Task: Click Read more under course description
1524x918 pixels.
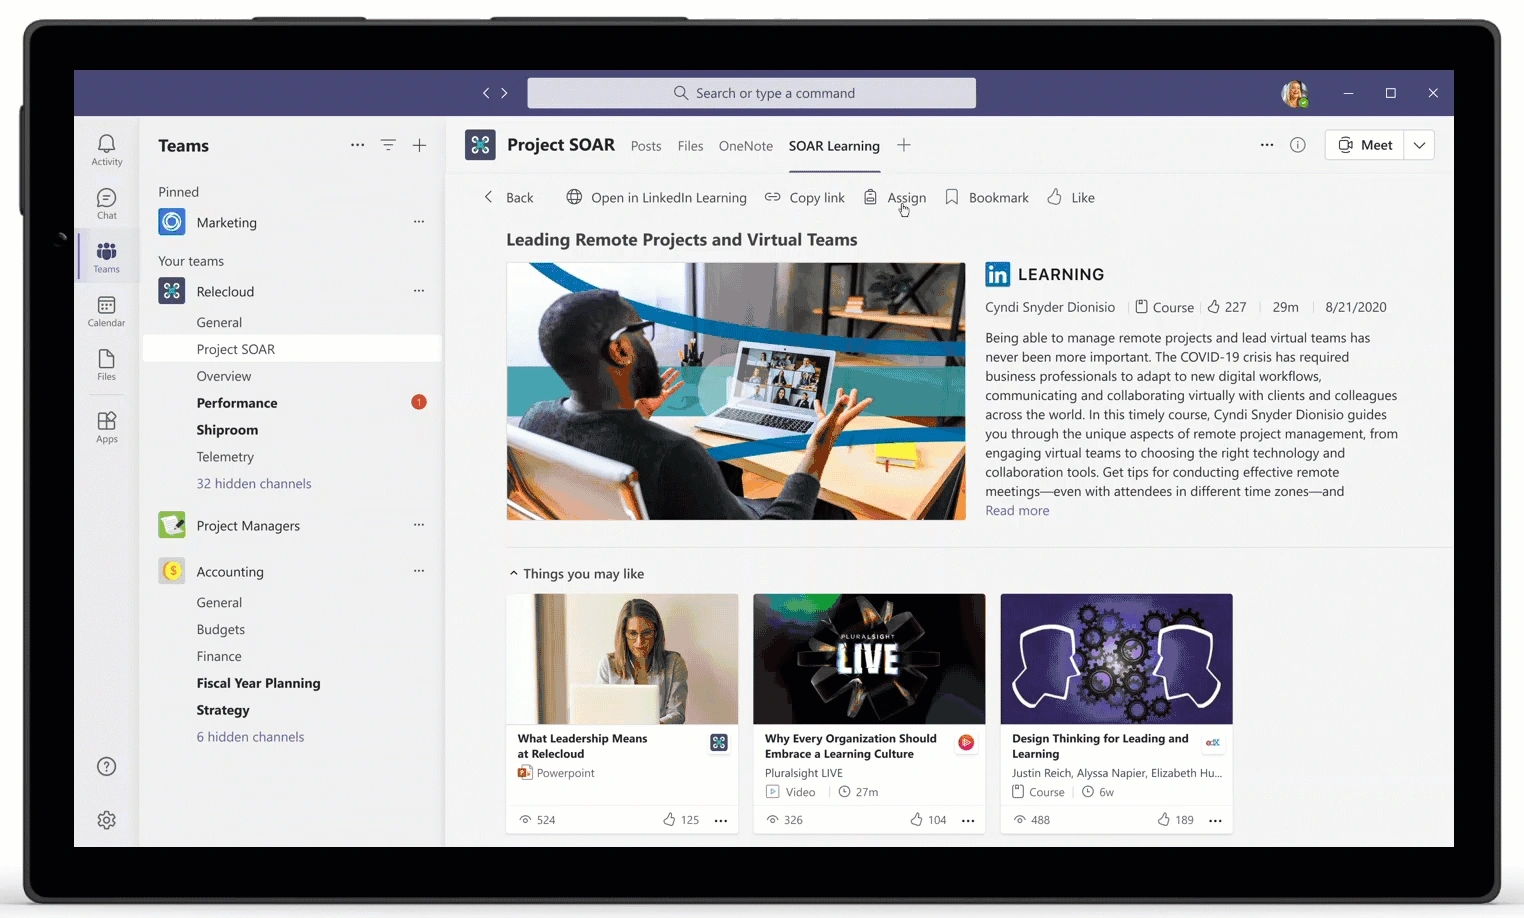Action: [x=1017, y=510]
